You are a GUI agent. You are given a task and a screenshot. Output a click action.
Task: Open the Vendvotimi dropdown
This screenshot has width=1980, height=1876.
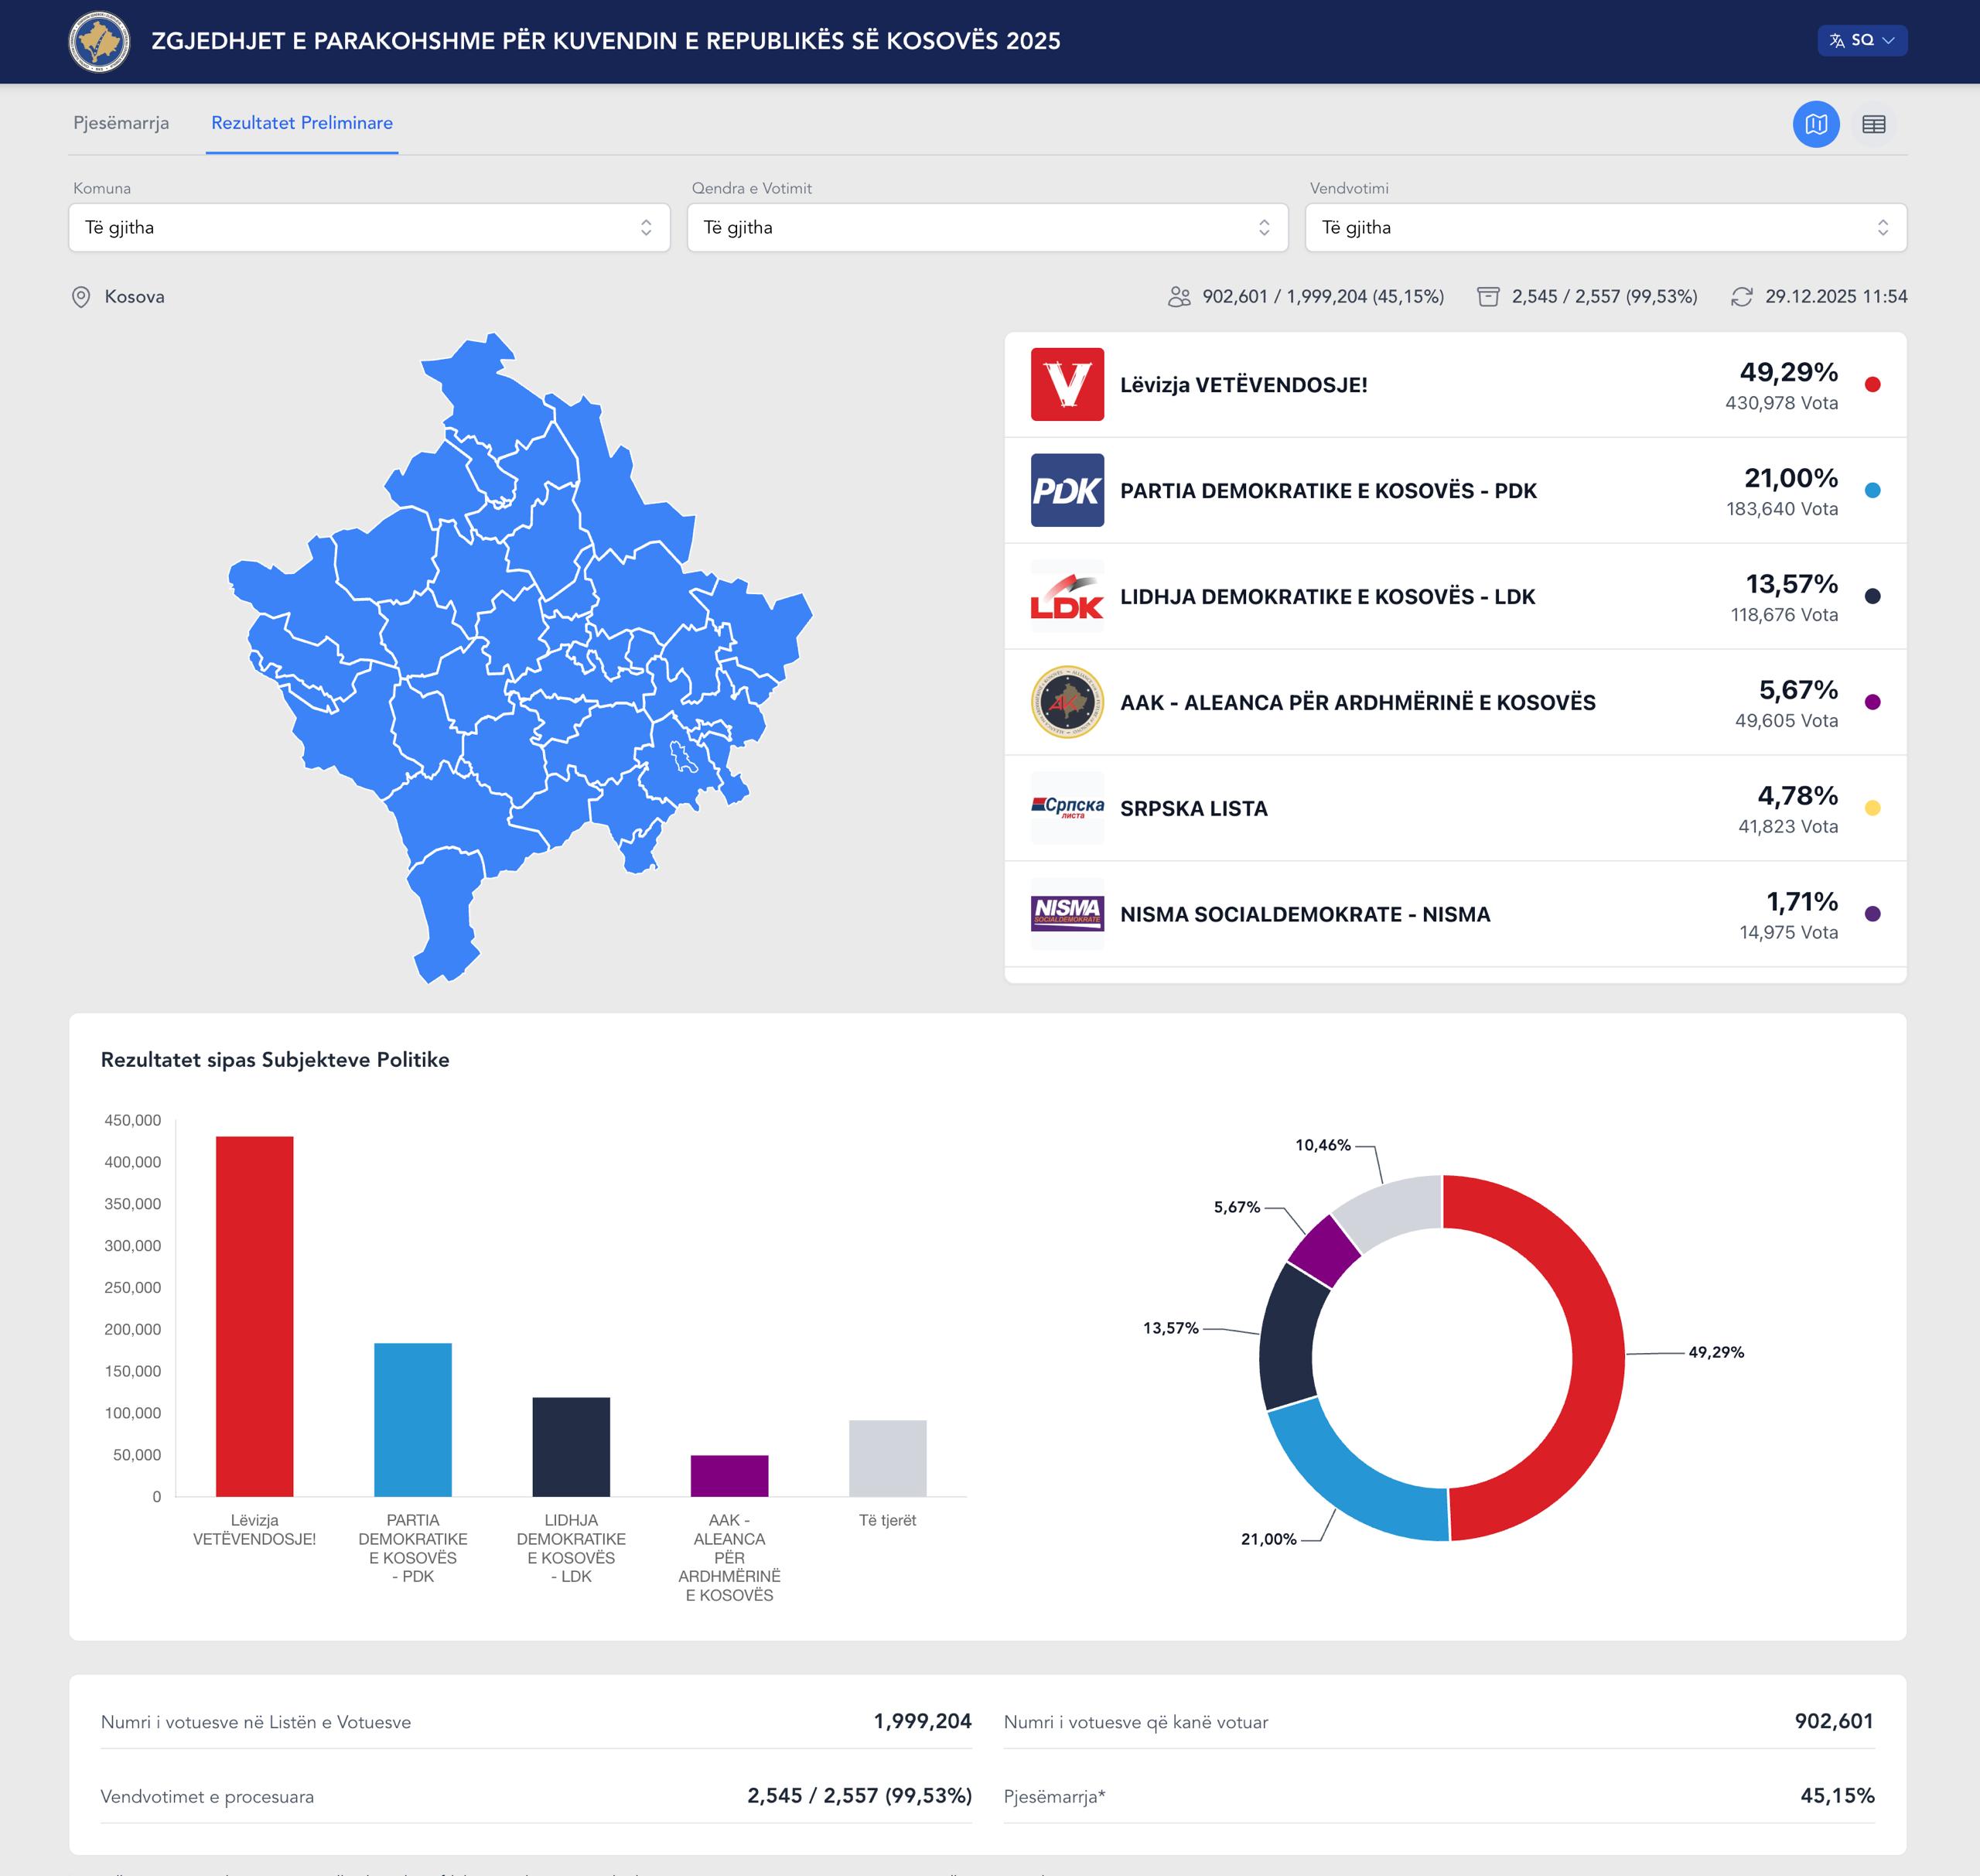1605,228
